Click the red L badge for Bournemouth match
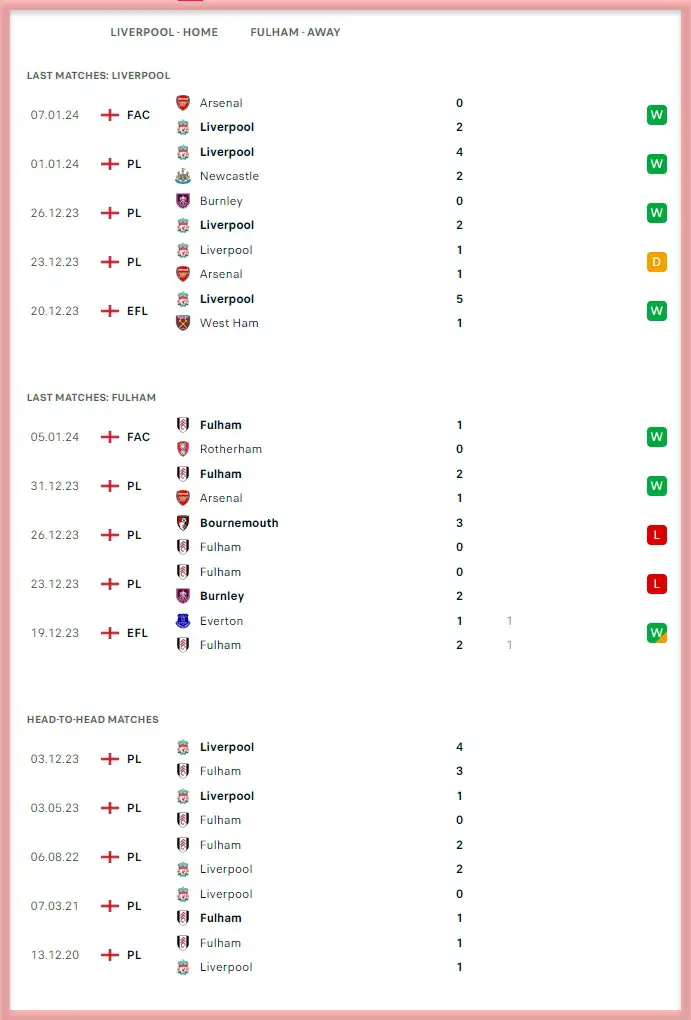The width and height of the screenshot is (691, 1020). point(656,535)
